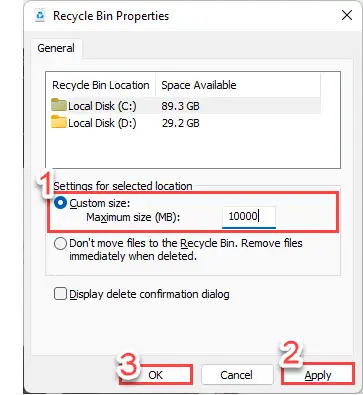Click the Maximum size (MB) input field

click(249, 217)
